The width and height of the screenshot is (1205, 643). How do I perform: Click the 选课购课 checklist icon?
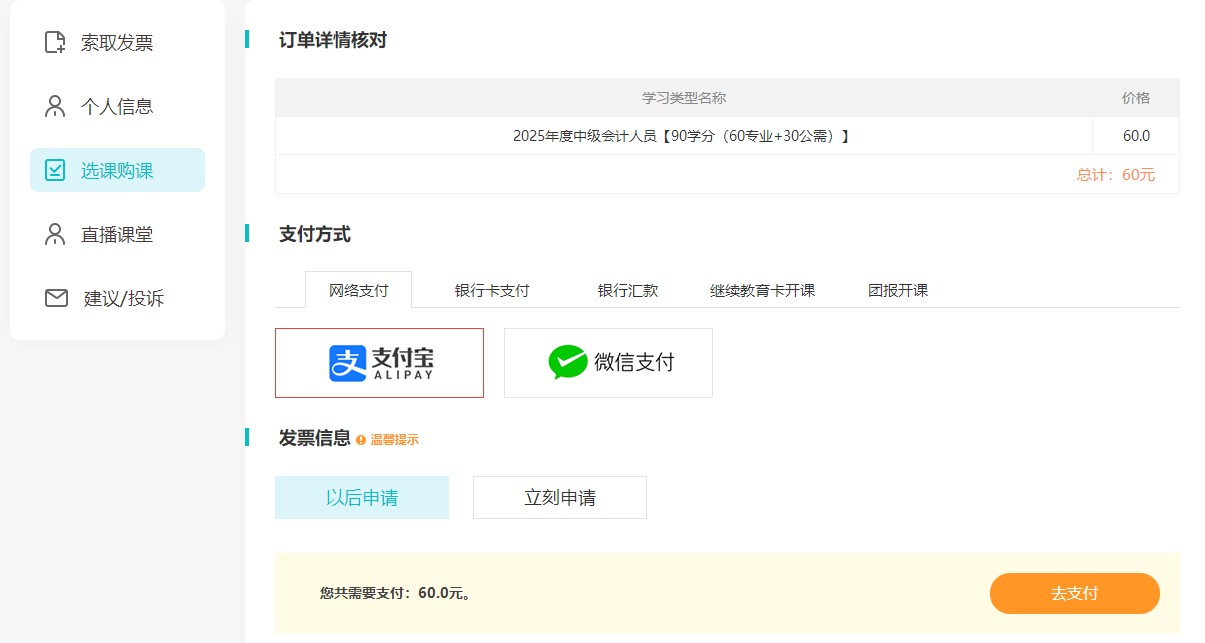pos(55,170)
